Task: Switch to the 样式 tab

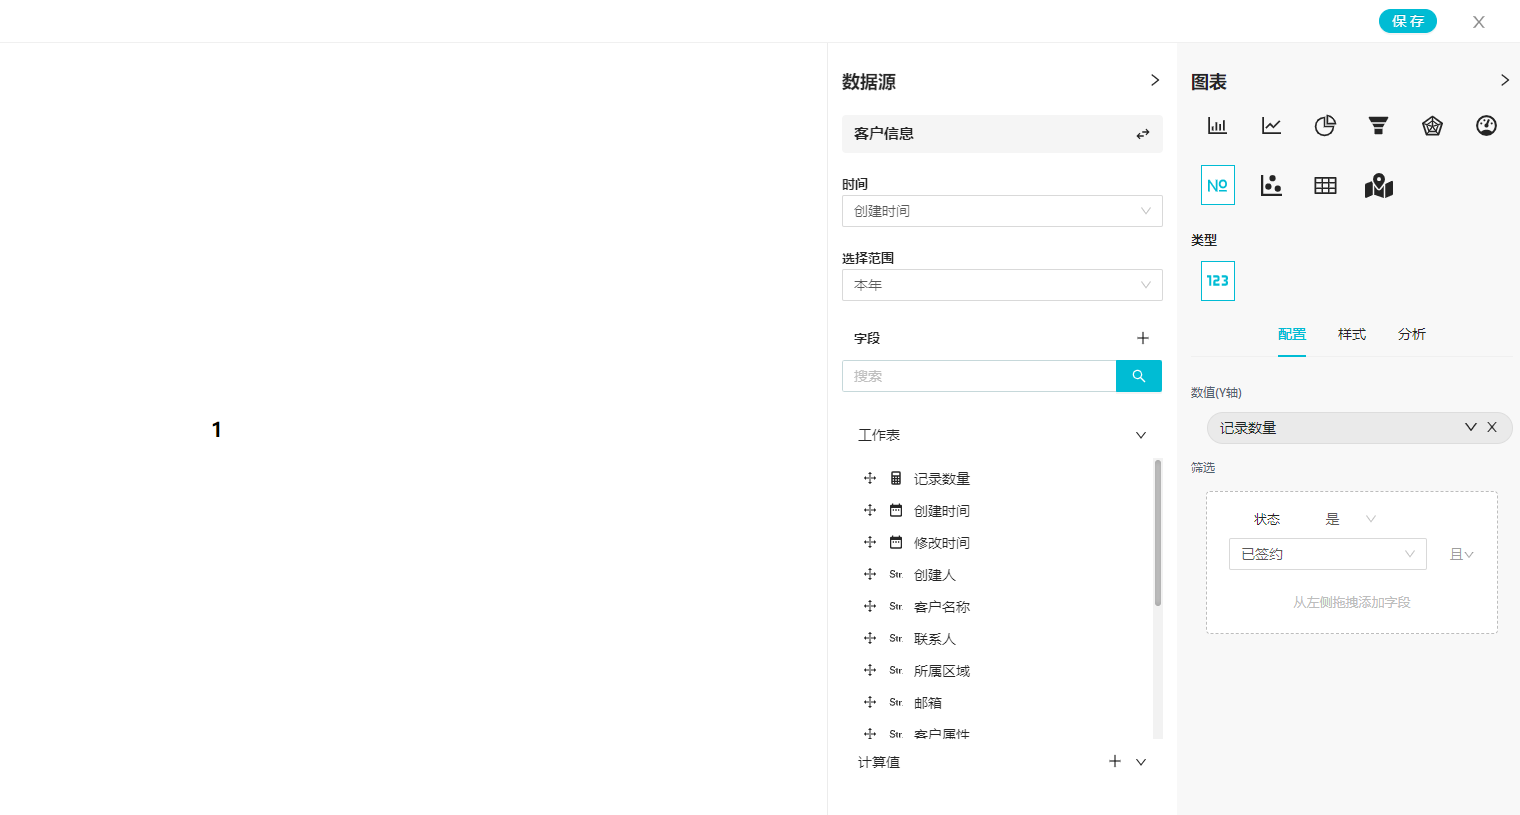Action: tap(1352, 334)
